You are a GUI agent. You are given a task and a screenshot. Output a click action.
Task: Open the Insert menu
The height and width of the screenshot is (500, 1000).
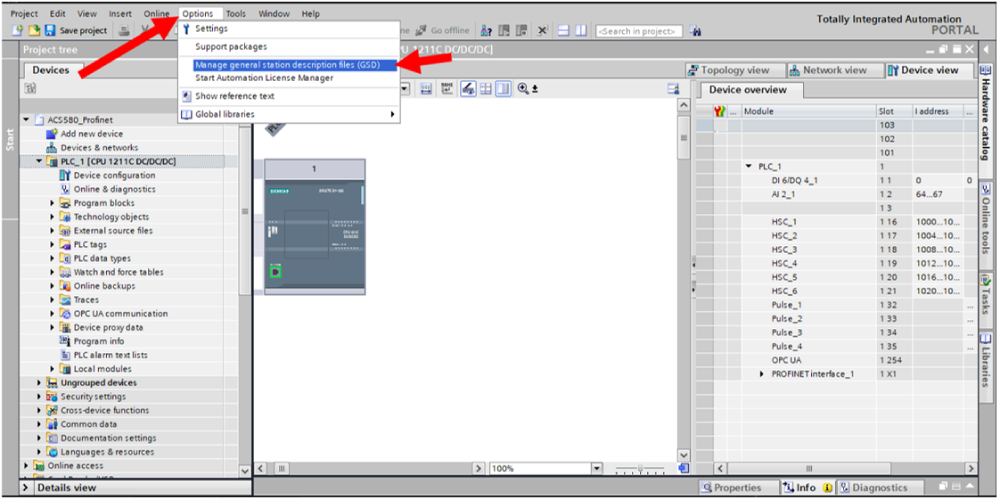point(120,13)
